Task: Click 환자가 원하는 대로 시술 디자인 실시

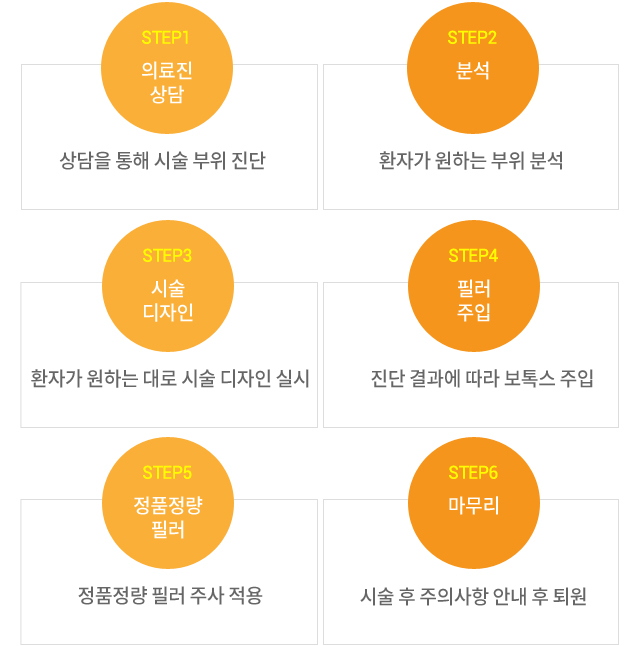Action: 170,378
